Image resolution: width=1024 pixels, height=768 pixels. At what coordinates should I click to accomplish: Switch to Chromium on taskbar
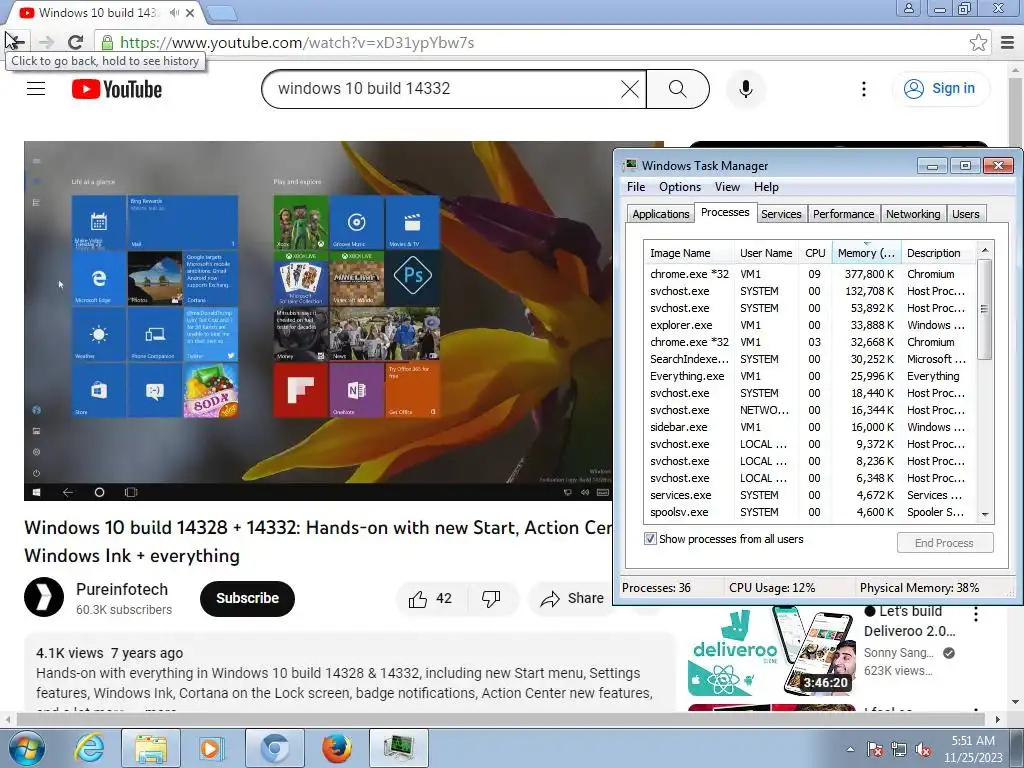274,748
